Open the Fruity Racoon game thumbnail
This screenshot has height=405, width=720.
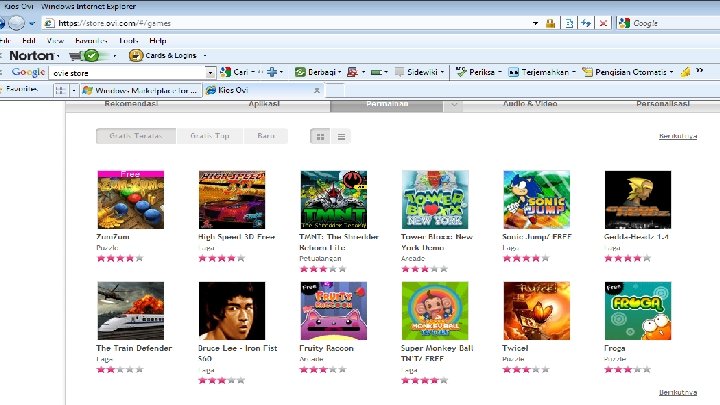[x=334, y=311]
